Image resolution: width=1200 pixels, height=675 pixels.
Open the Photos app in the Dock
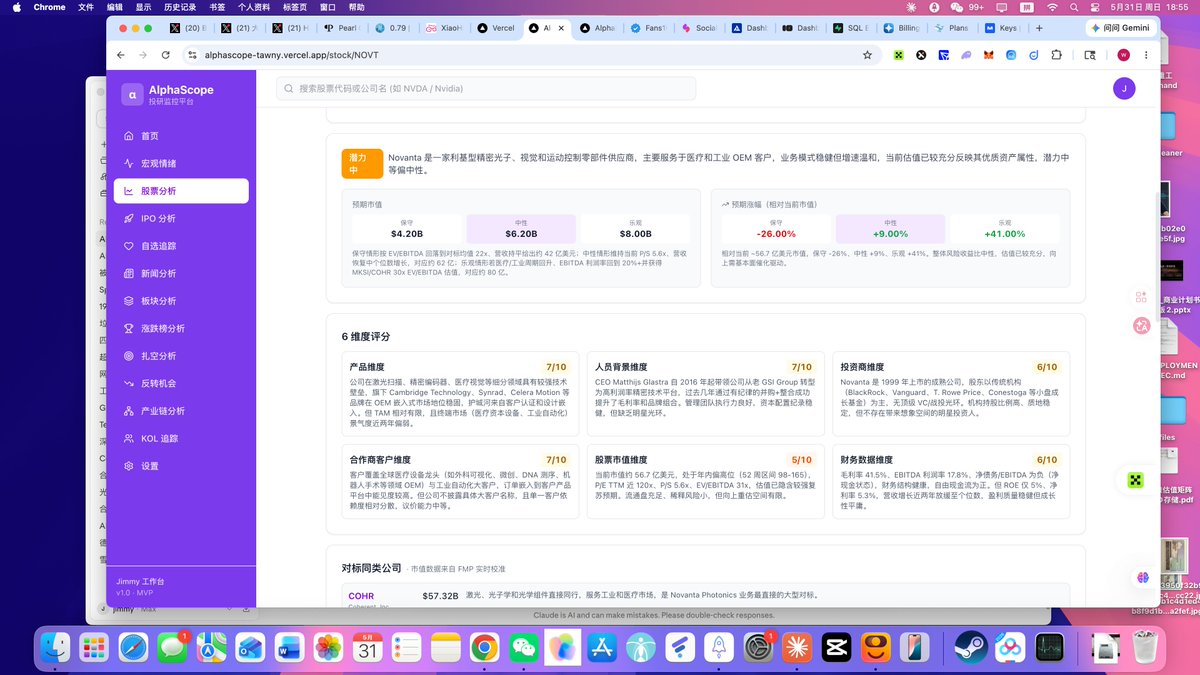tap(328, 648)
